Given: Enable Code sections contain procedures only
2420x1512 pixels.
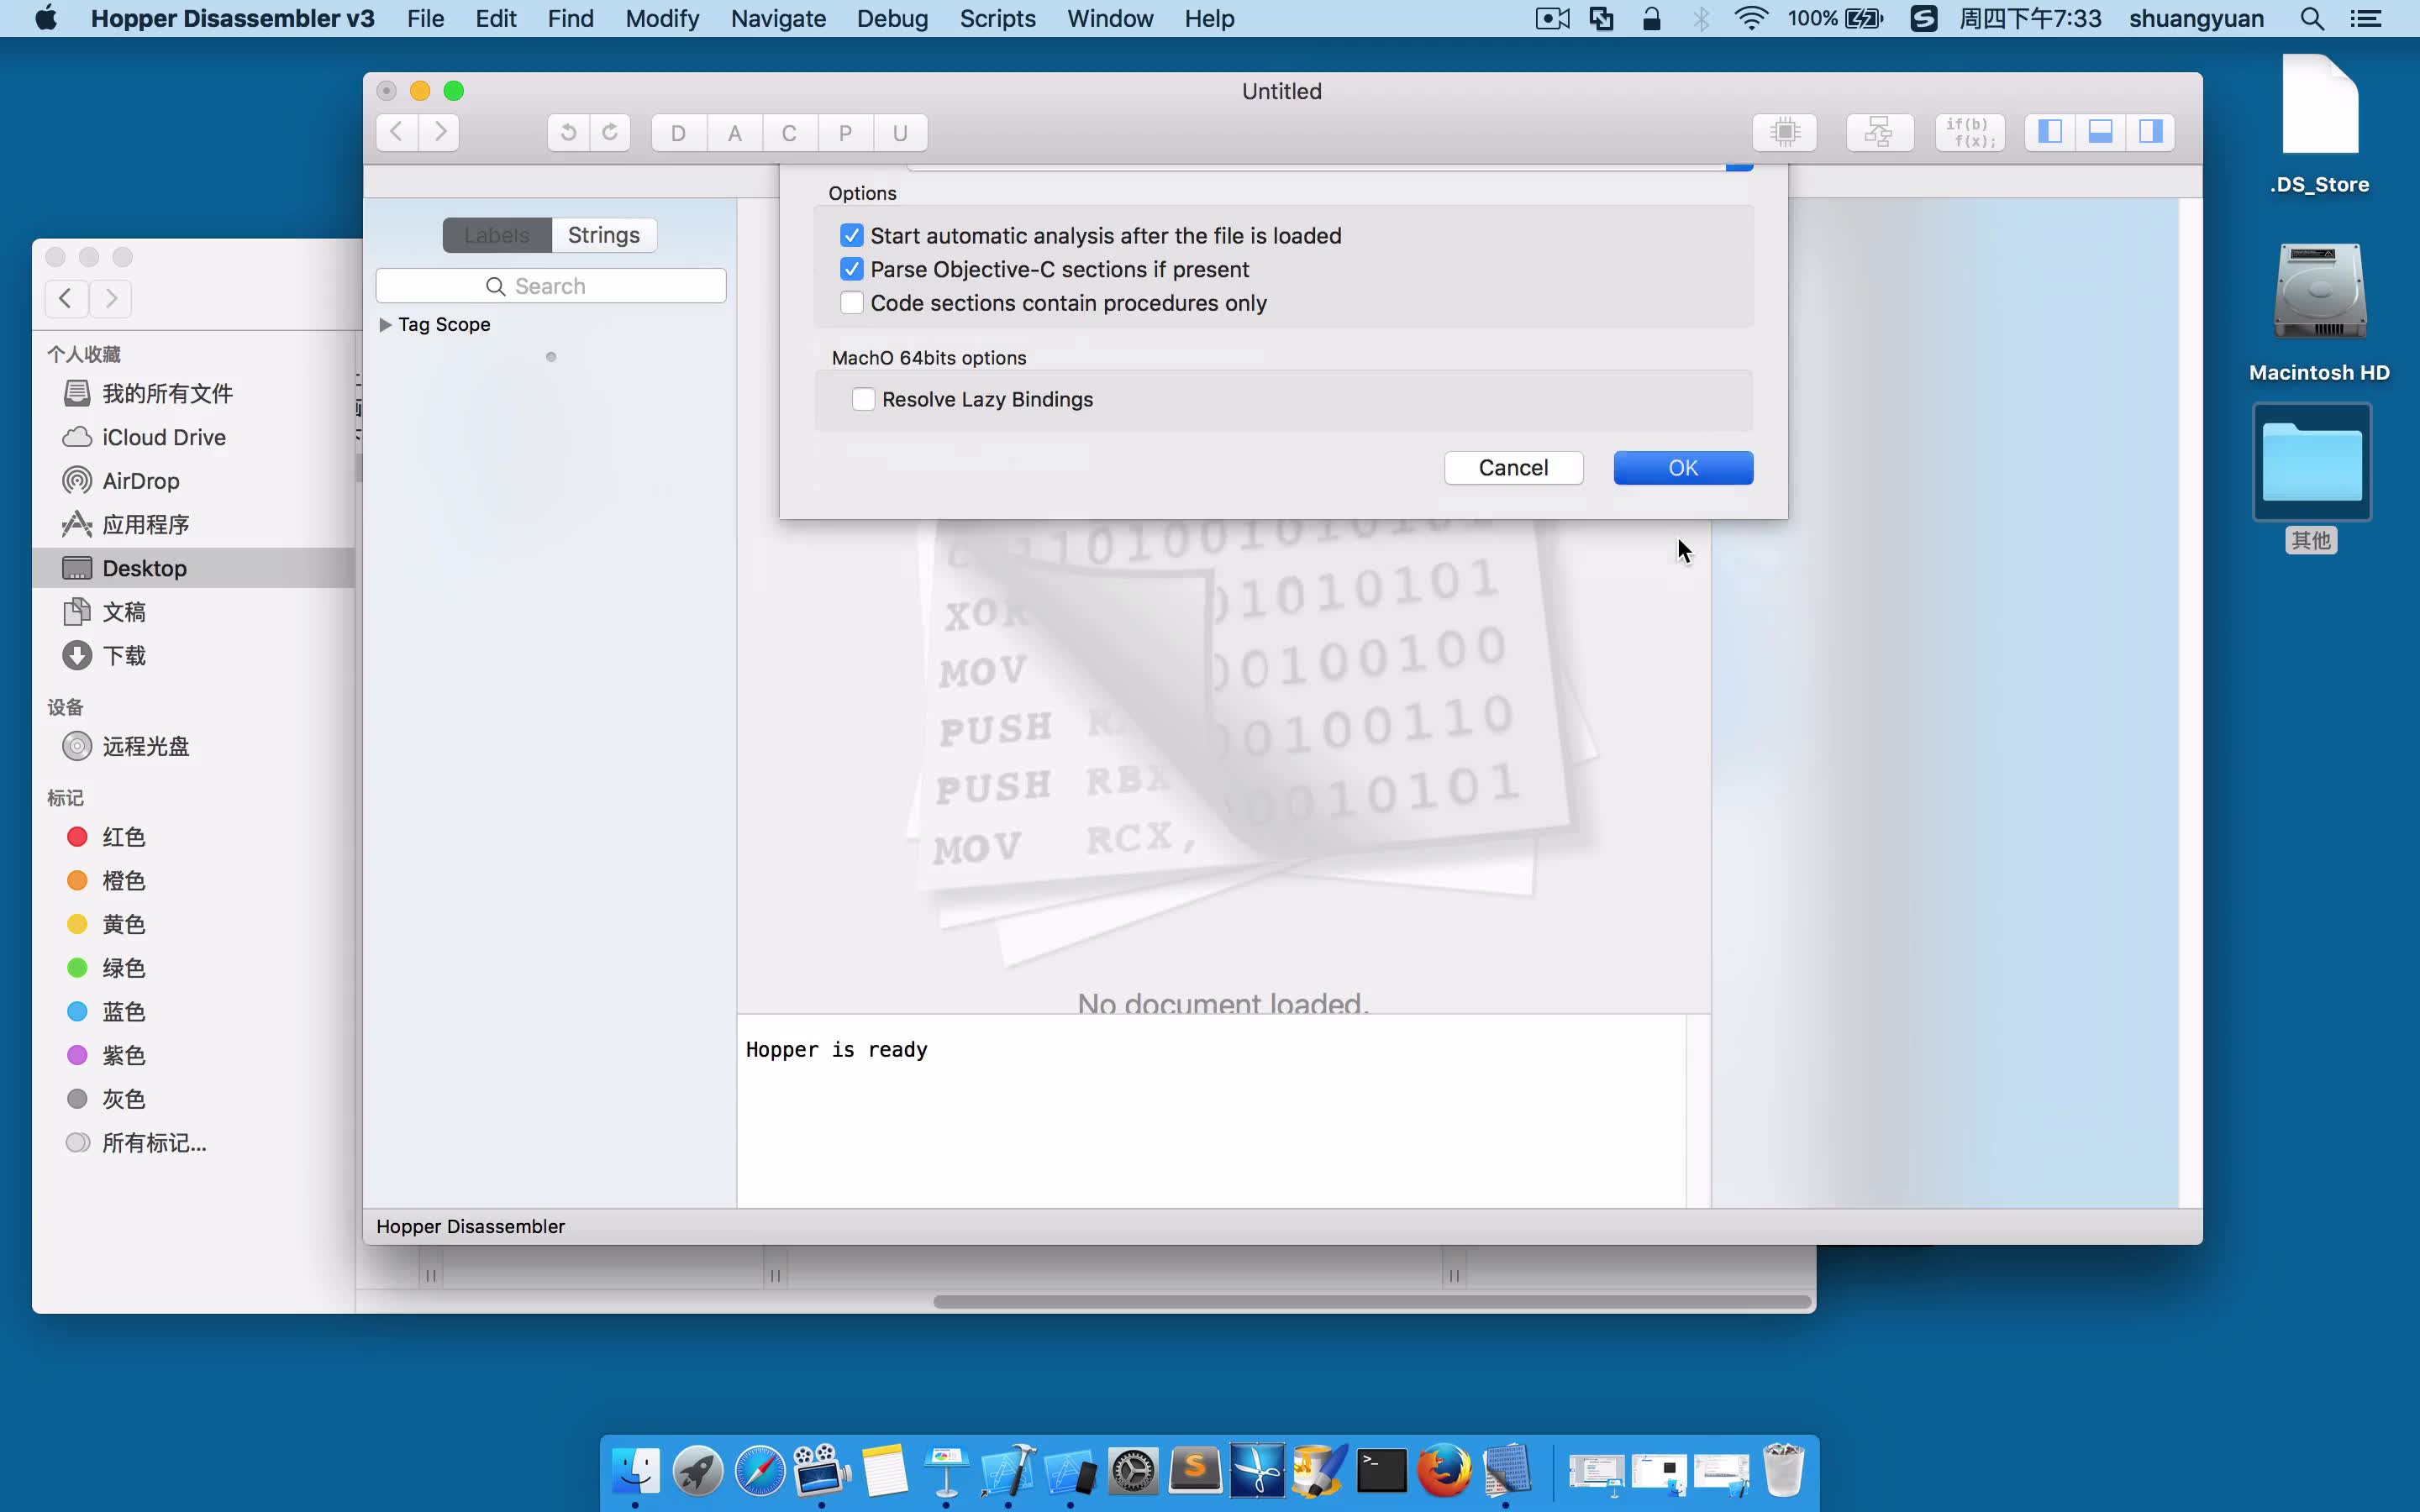Looking at the screenshot, I should pyautogui.click(x=854, y=302).
